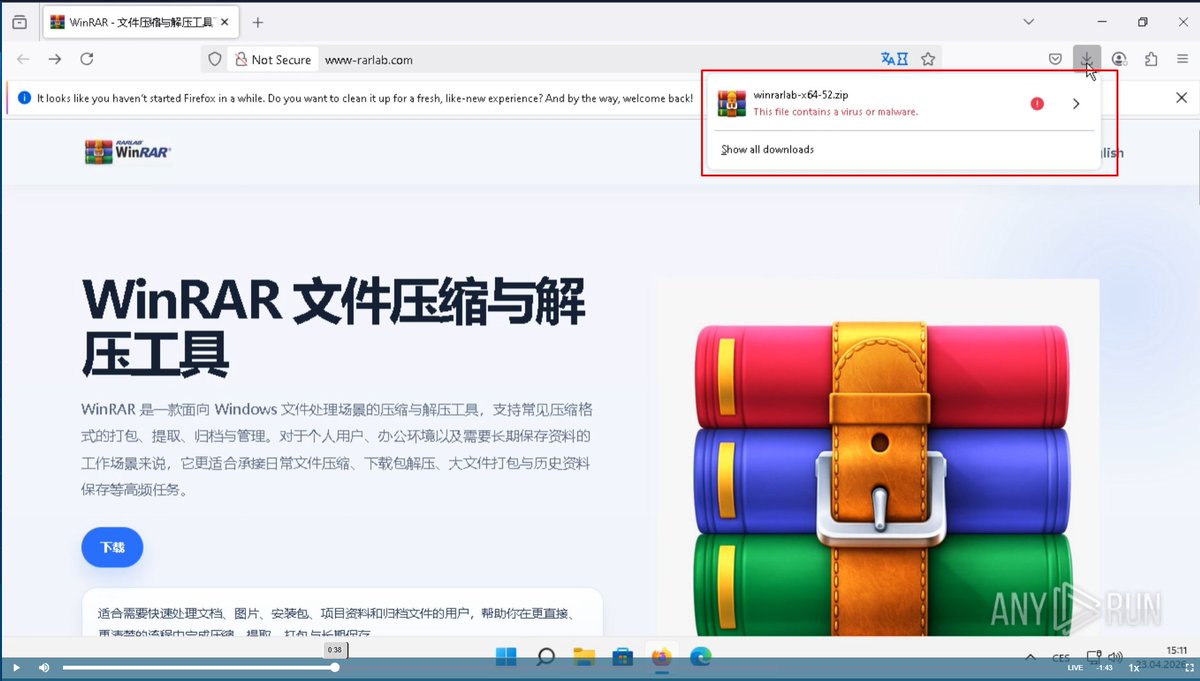This screenshot has width=1200, height=681.
Task: Click the red malware warning icon
Action: (1037, 103)
